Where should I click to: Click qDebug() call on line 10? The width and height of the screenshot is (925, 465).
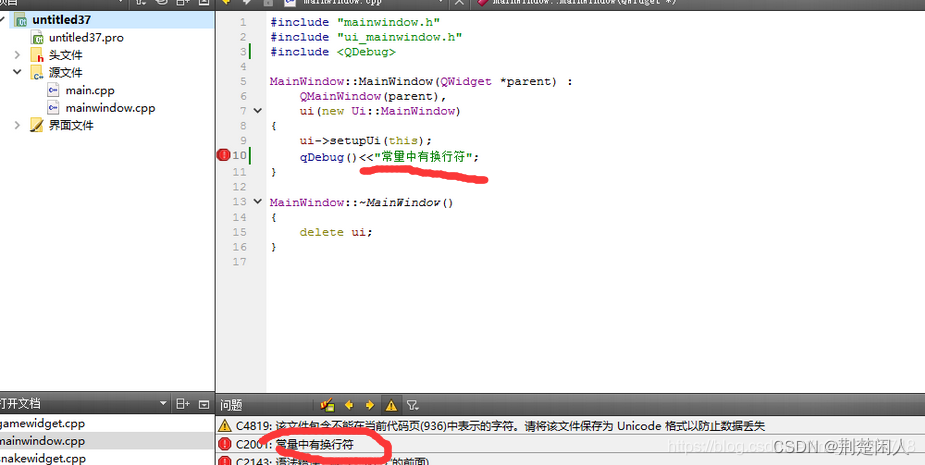click(x=329, y=158)
